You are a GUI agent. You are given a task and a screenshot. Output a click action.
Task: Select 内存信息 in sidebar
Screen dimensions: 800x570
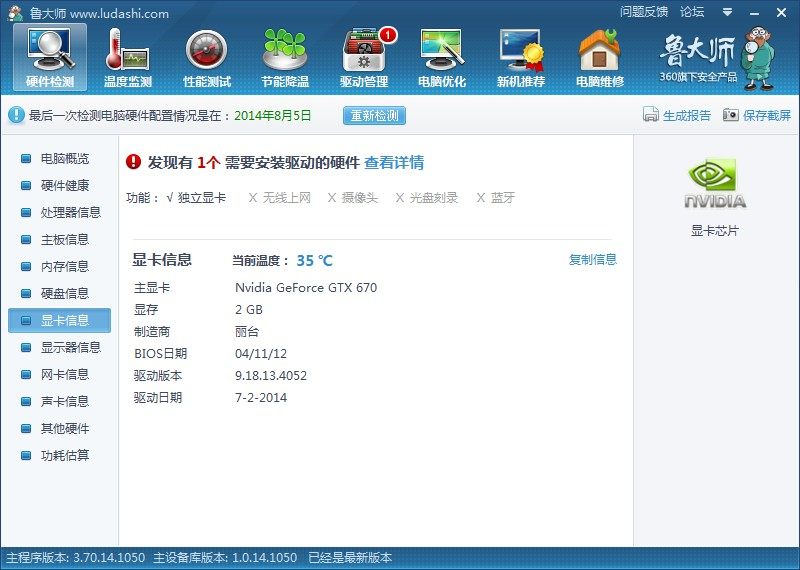click(64, 266)
